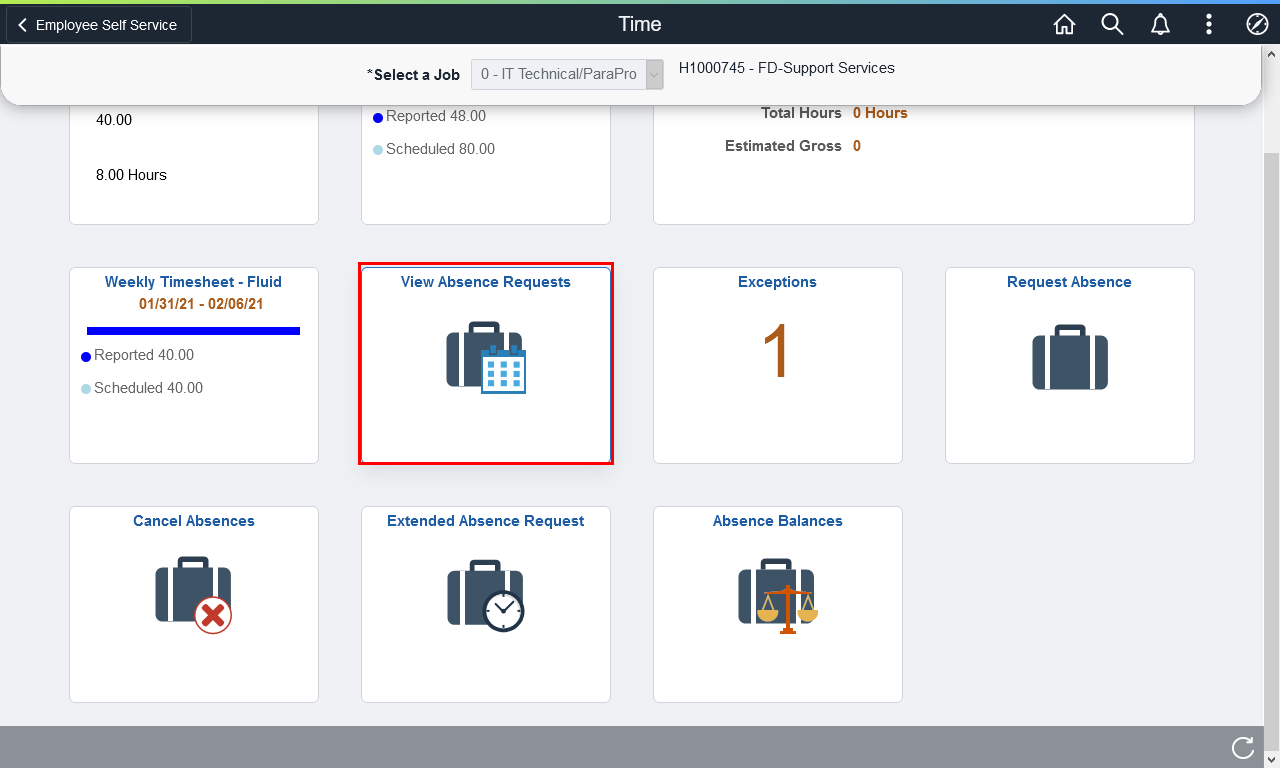
Task: Open the notifications bell icon
Action: (x=1160, y=25)
